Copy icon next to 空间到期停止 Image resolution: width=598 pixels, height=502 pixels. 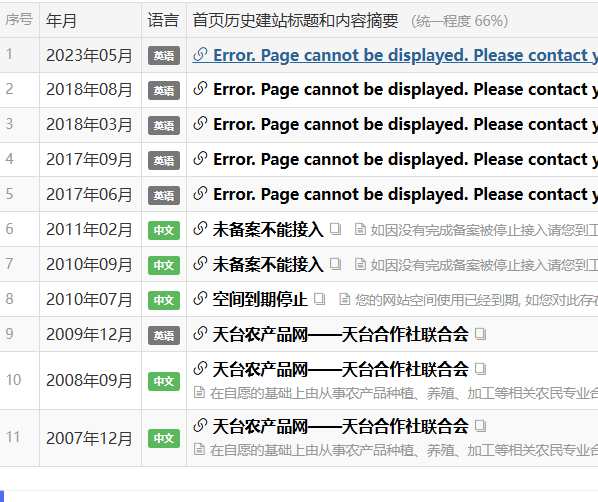pyautogui.click(x=319, y=299)
